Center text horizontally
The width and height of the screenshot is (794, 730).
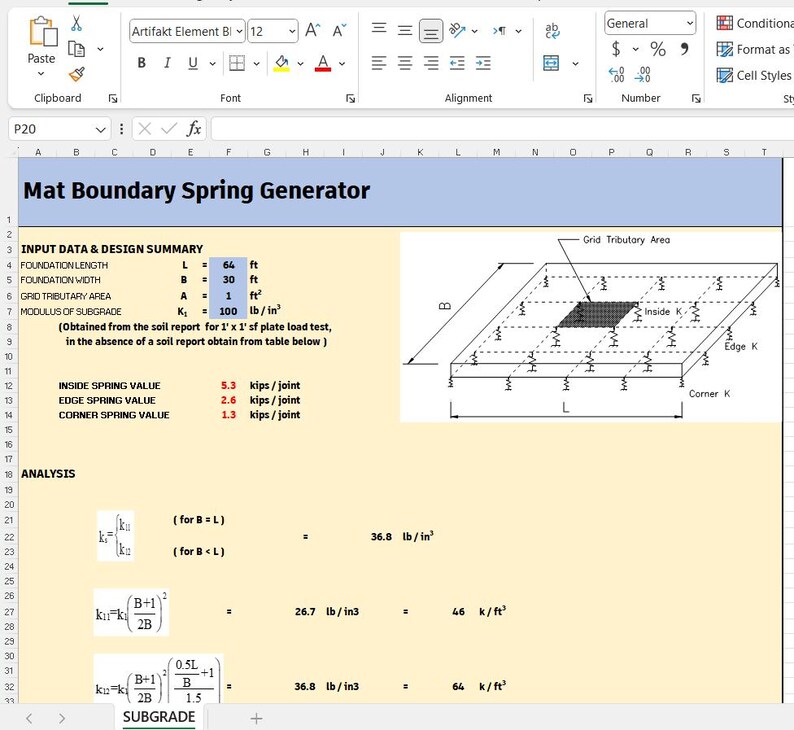[x=405, y=63]
